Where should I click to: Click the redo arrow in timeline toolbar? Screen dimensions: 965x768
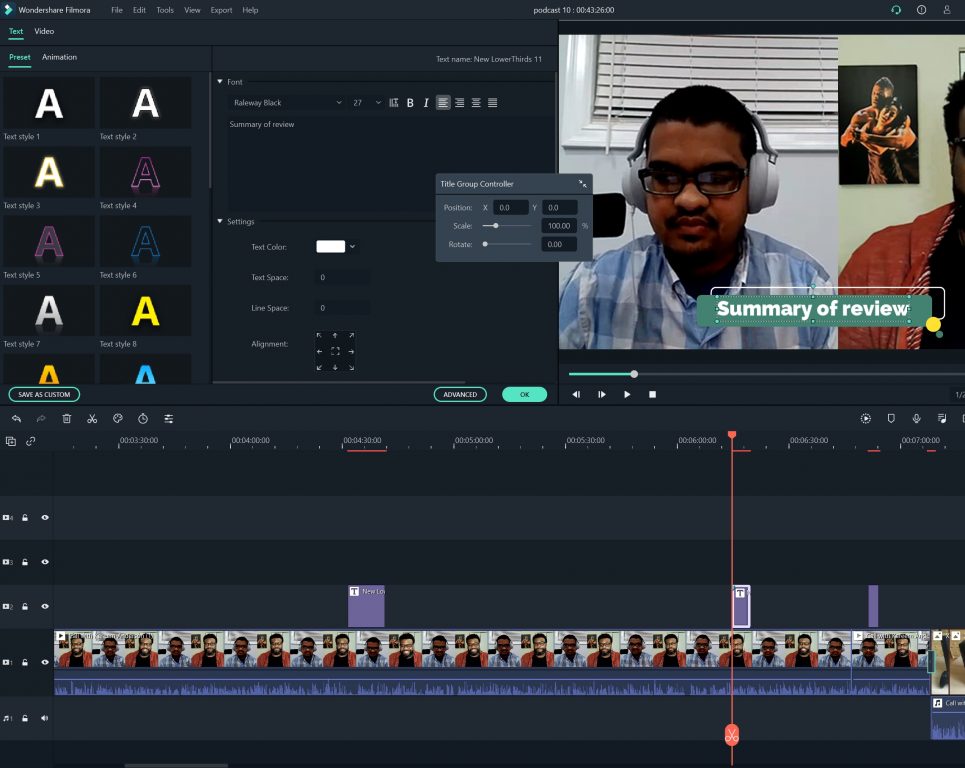[x=41, y=418]
